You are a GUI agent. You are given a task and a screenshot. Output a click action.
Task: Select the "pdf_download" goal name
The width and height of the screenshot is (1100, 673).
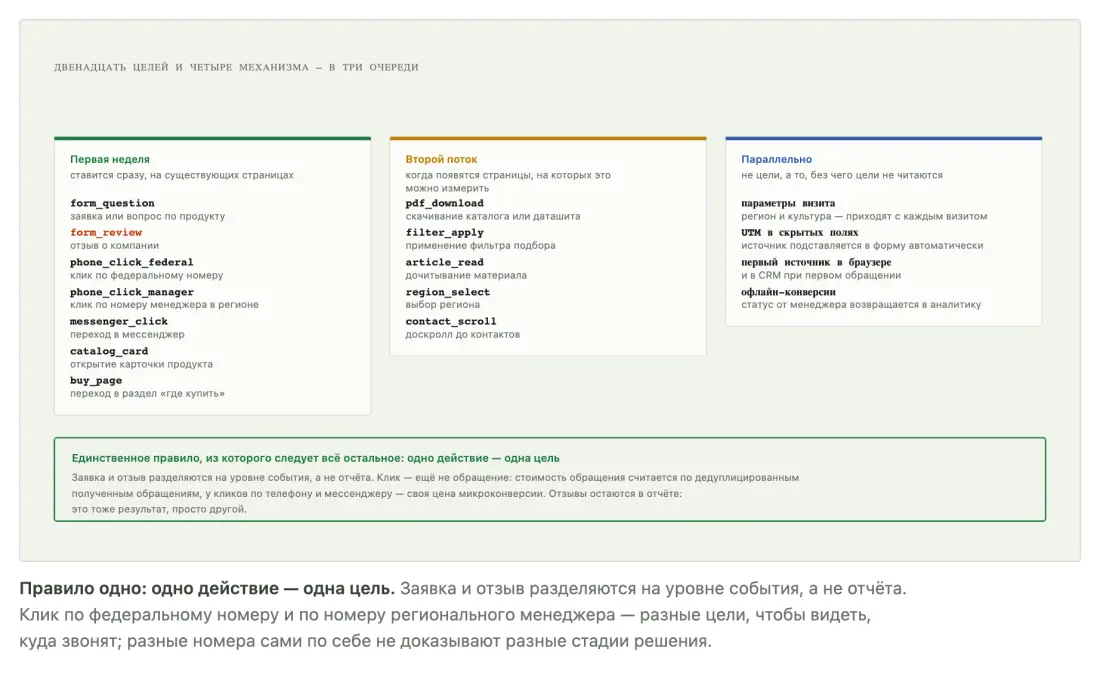coord(444,204)
